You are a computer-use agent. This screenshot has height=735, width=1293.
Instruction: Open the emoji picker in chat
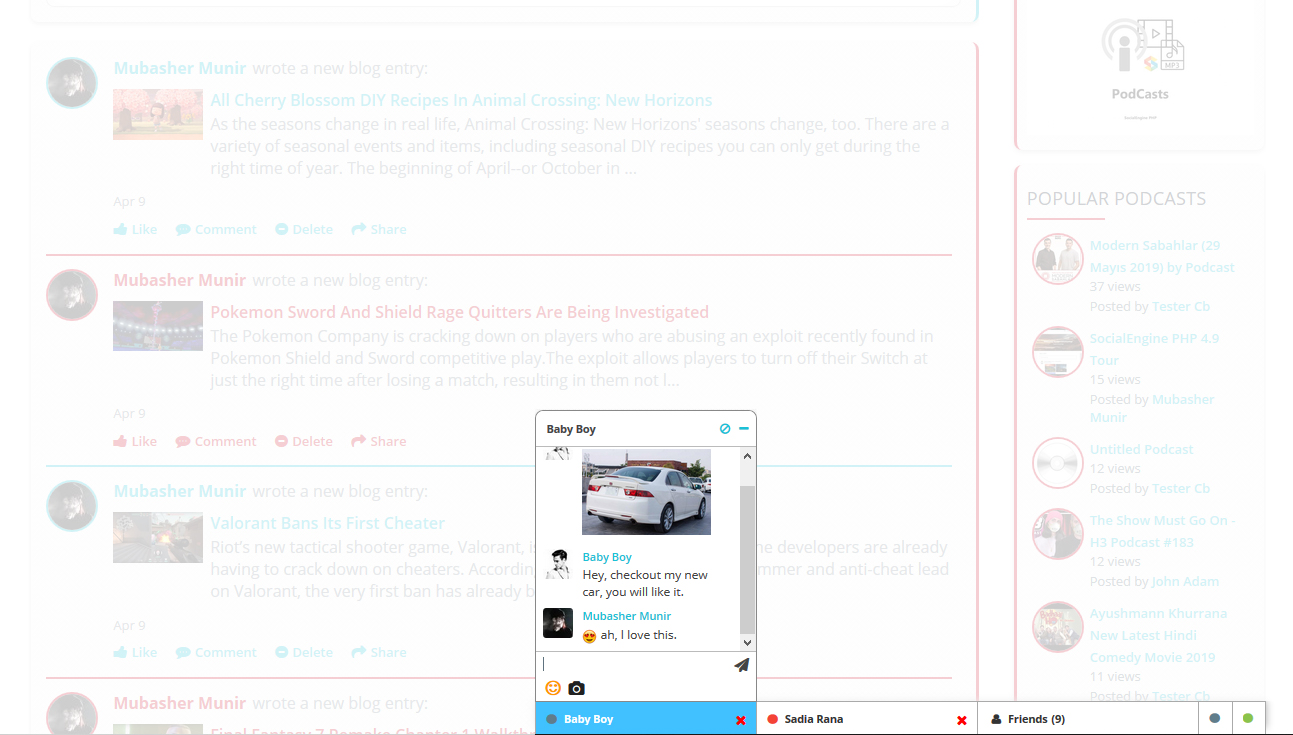(x=553, y=688)
